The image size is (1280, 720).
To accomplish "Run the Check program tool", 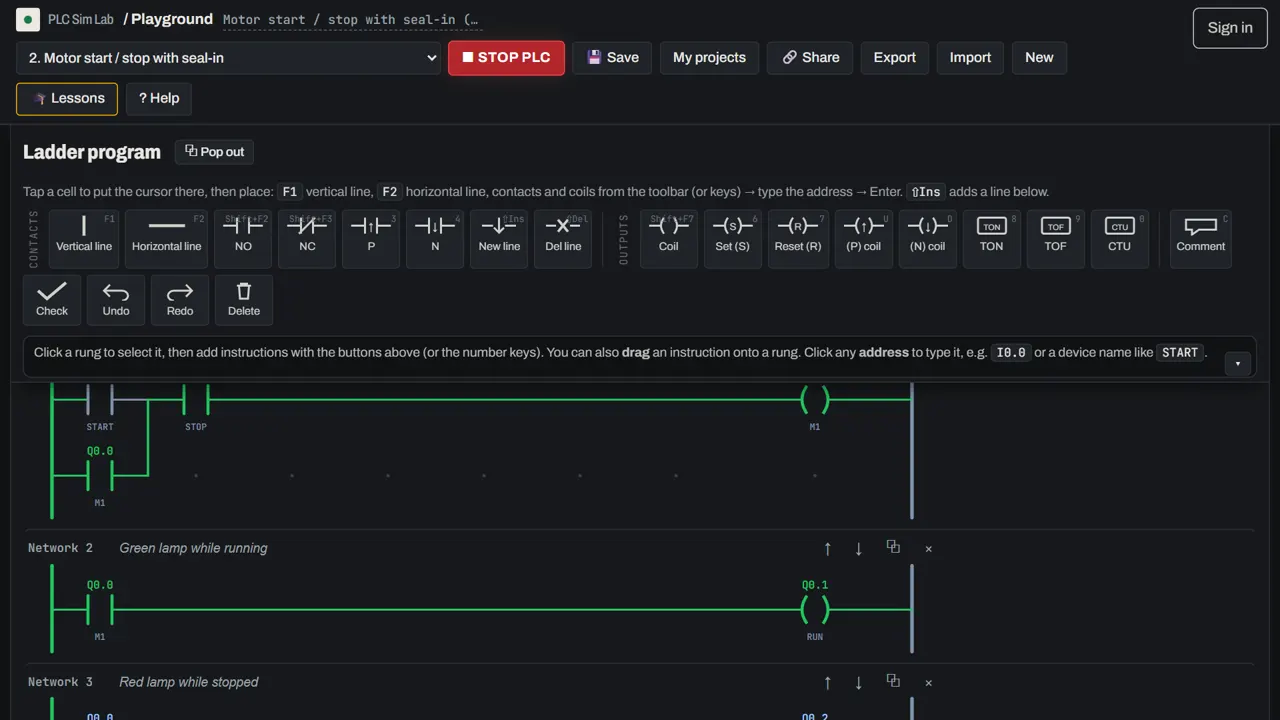I will (52, 300).
